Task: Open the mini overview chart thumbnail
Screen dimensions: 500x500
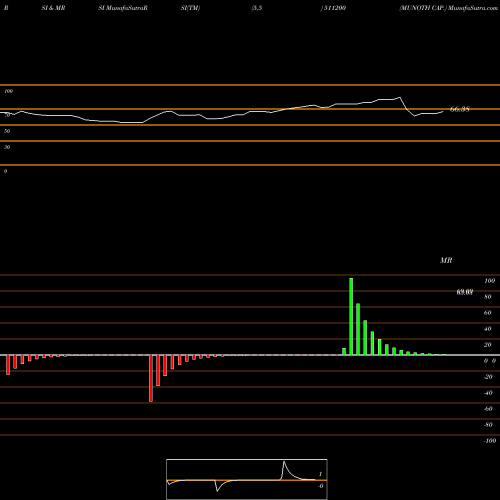Action: (x=247, y=479)
